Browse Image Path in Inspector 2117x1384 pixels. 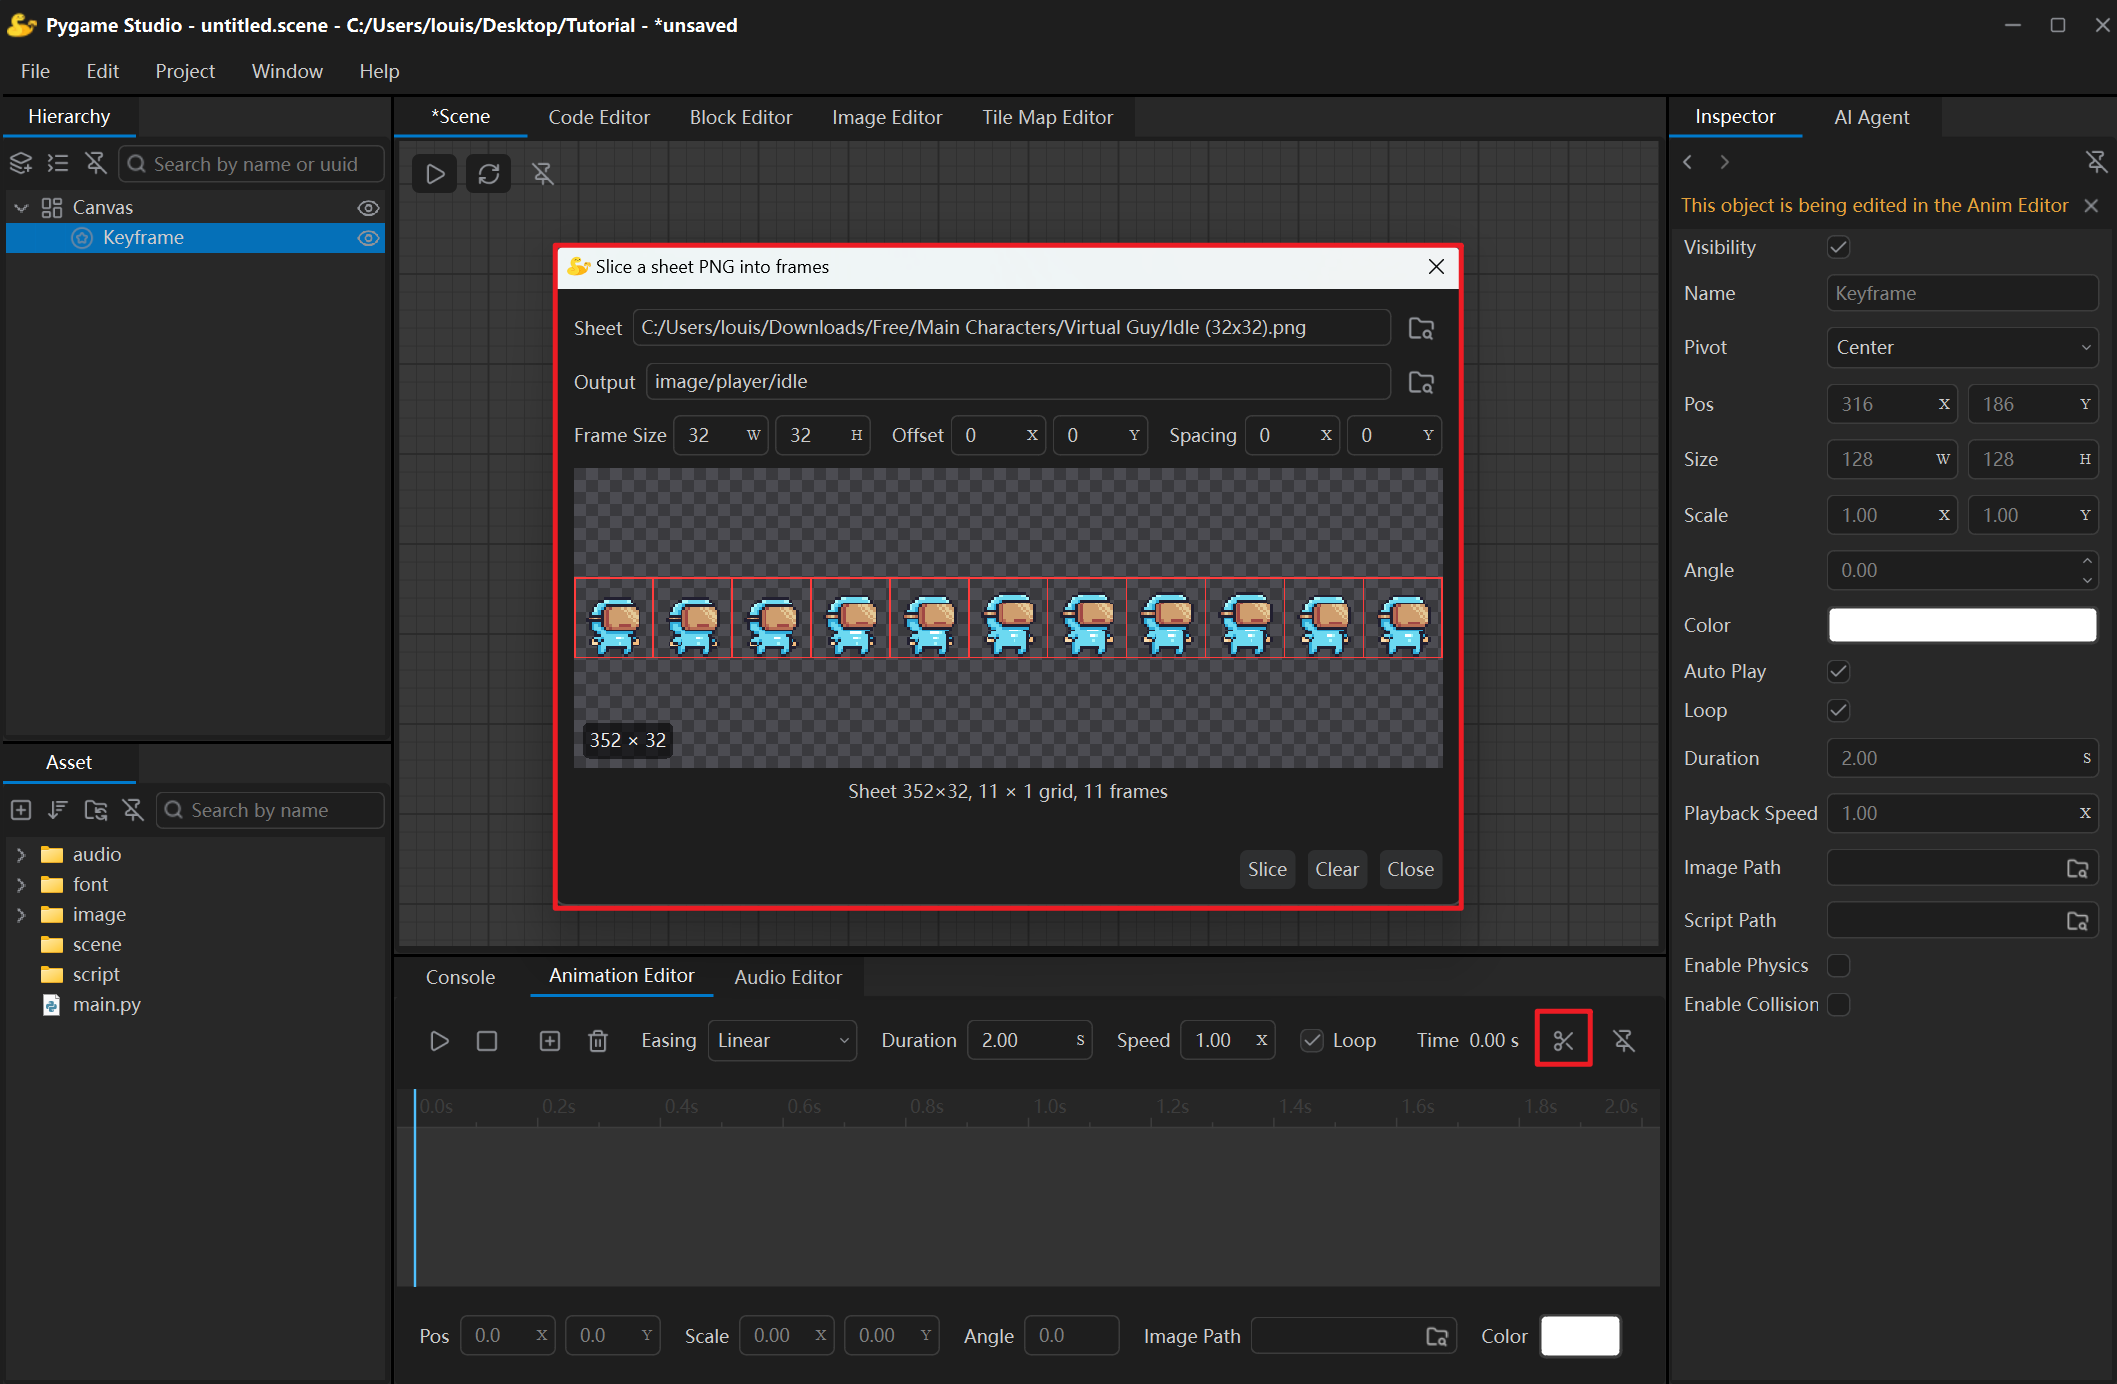click(x=2077, y=868)
